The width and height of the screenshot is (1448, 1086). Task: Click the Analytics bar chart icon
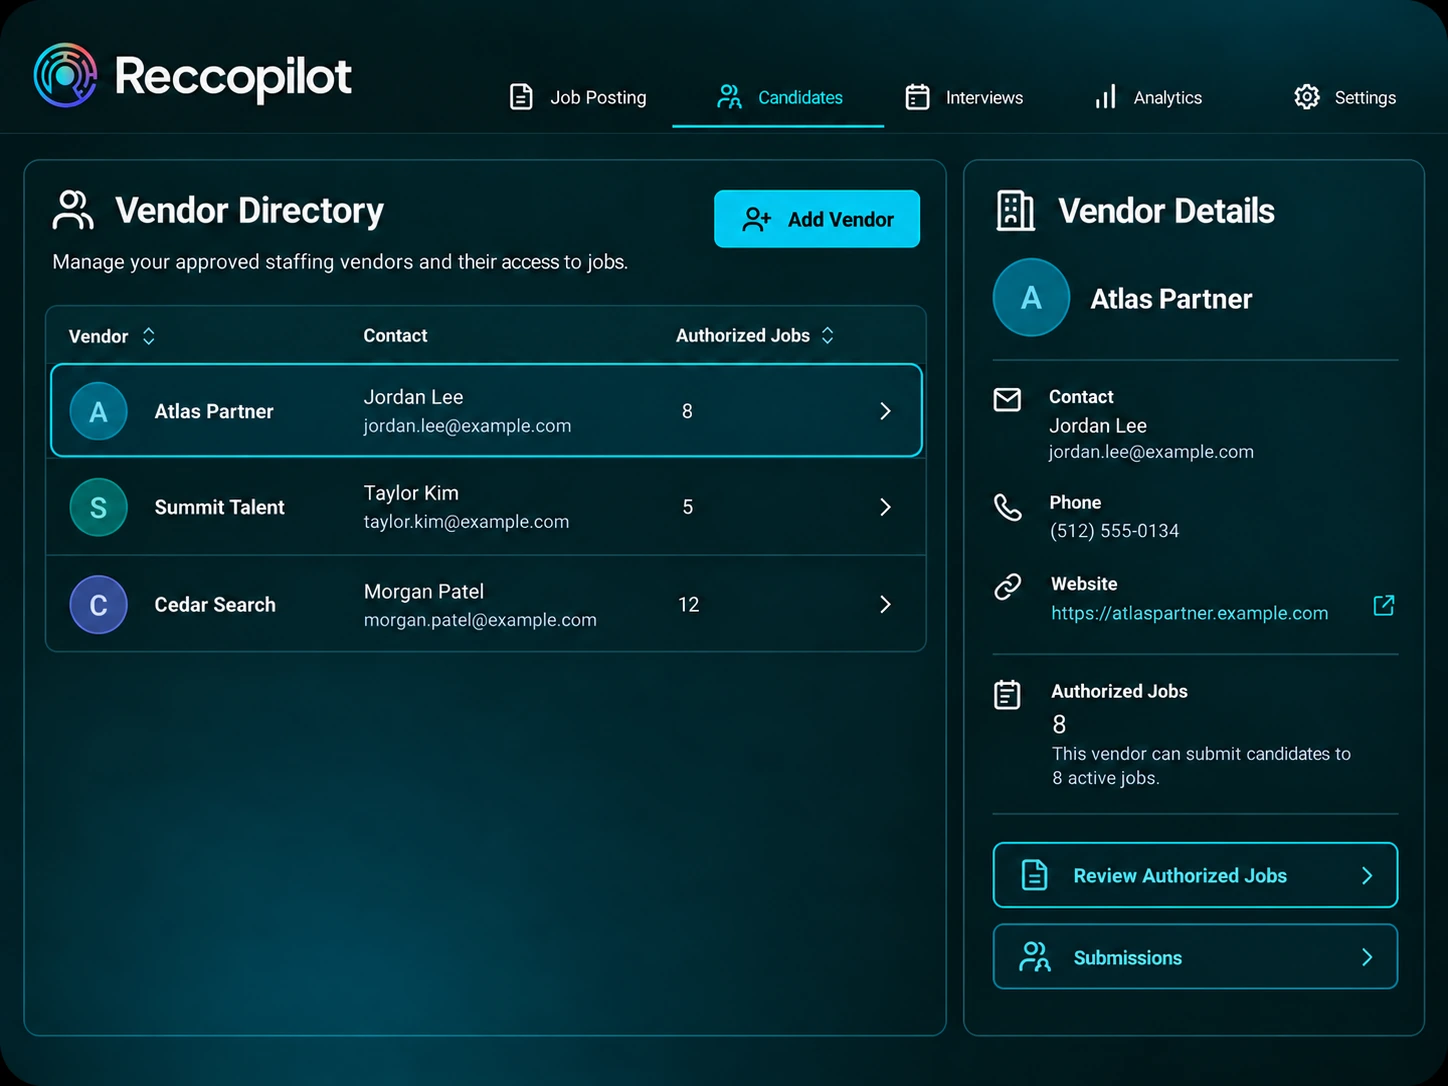(x=1105, y=97)
